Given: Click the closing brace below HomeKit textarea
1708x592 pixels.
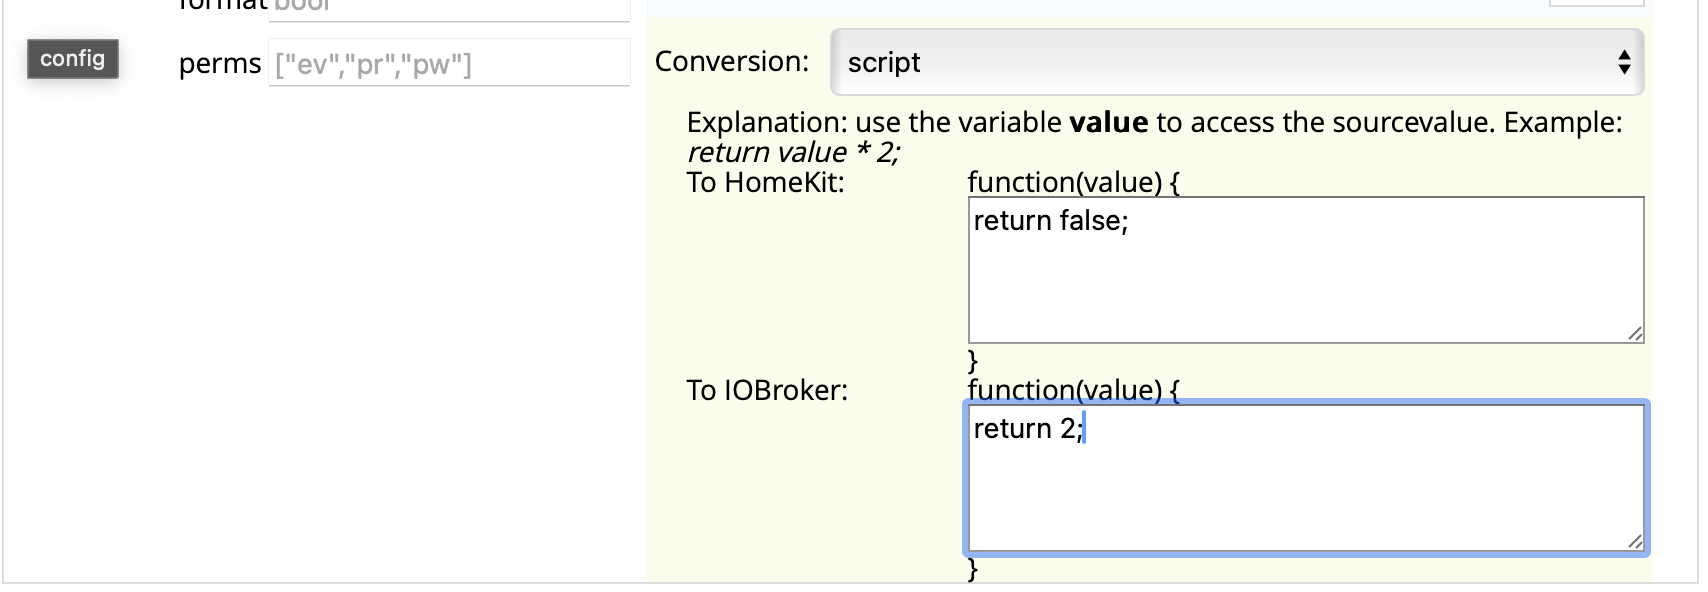Looking at the screenshot, I should [x=973, y=360].
